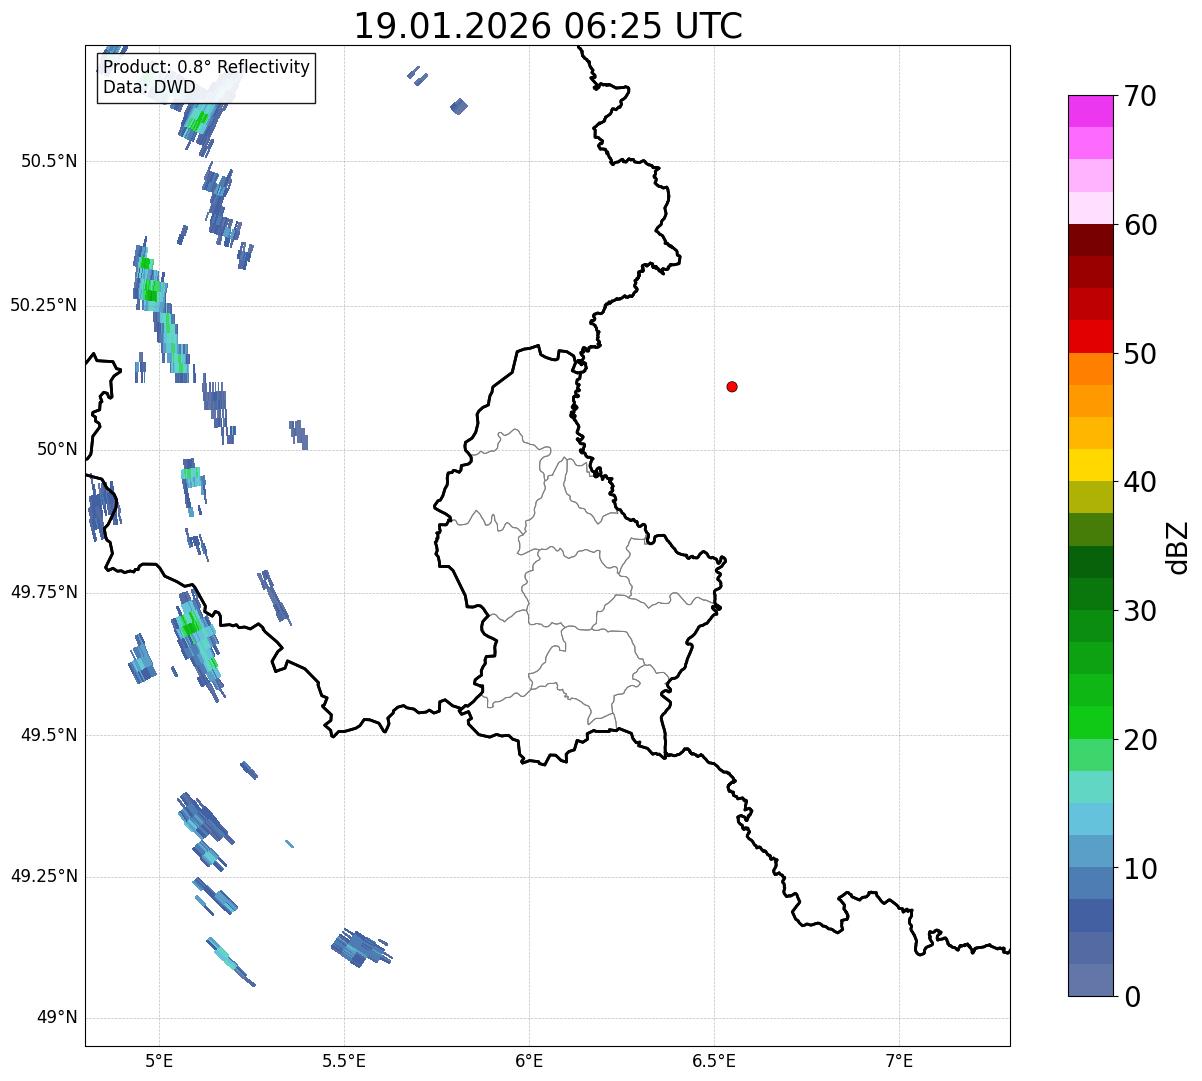Click the latitude label 50.5°N

point(49,162)
